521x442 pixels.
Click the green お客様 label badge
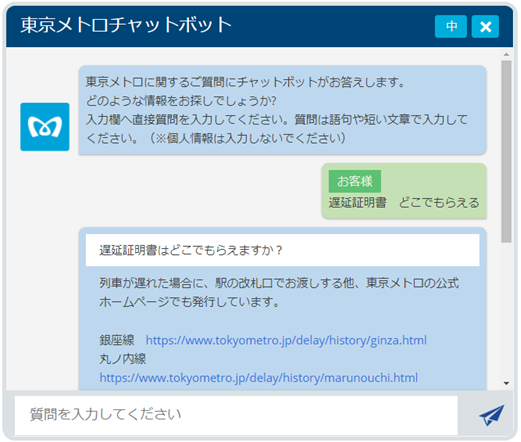pyautogui.click(x=355, y=181)
